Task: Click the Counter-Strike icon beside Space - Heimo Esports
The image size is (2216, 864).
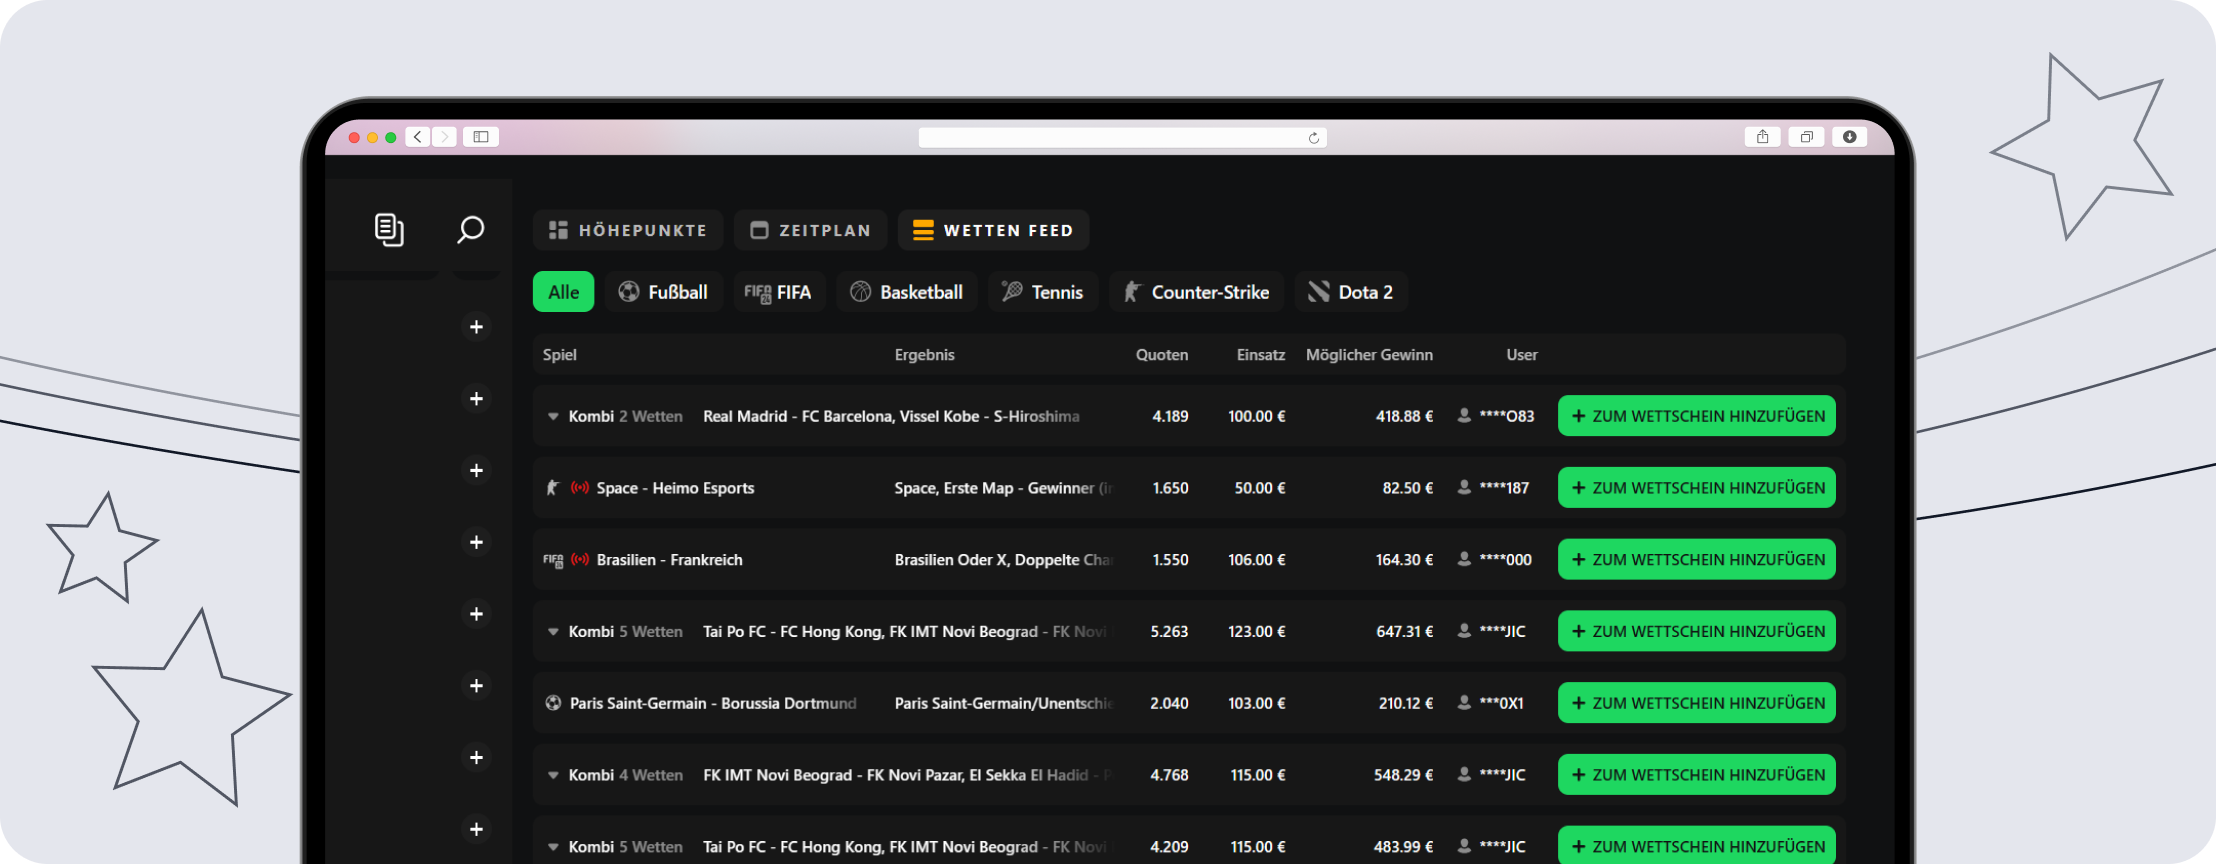Action: click(x=552, y=488)
